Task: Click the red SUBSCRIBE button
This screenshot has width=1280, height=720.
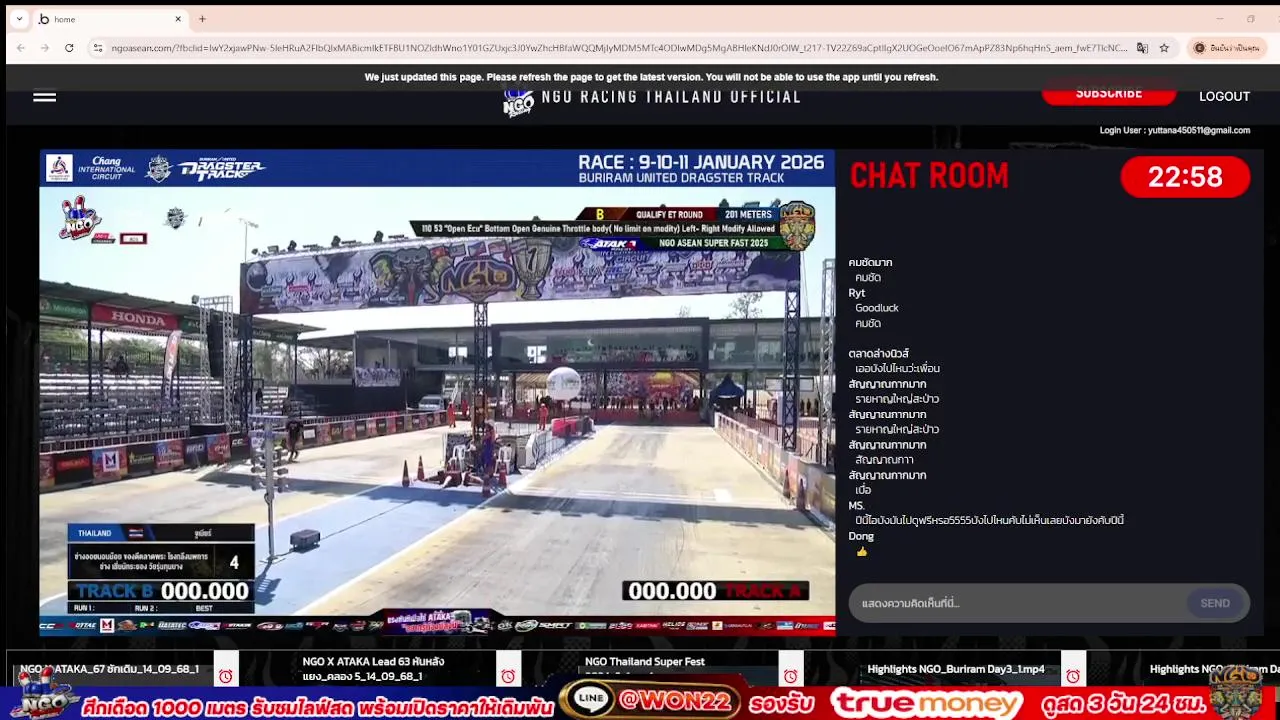Action: (1108, 94)
